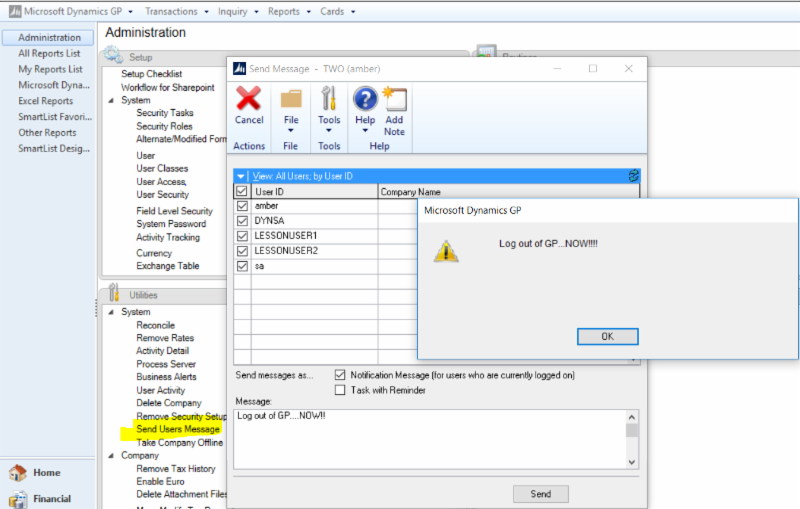Click the message box scroll up arrow
The image size is (800, 509).
[632, 417]
